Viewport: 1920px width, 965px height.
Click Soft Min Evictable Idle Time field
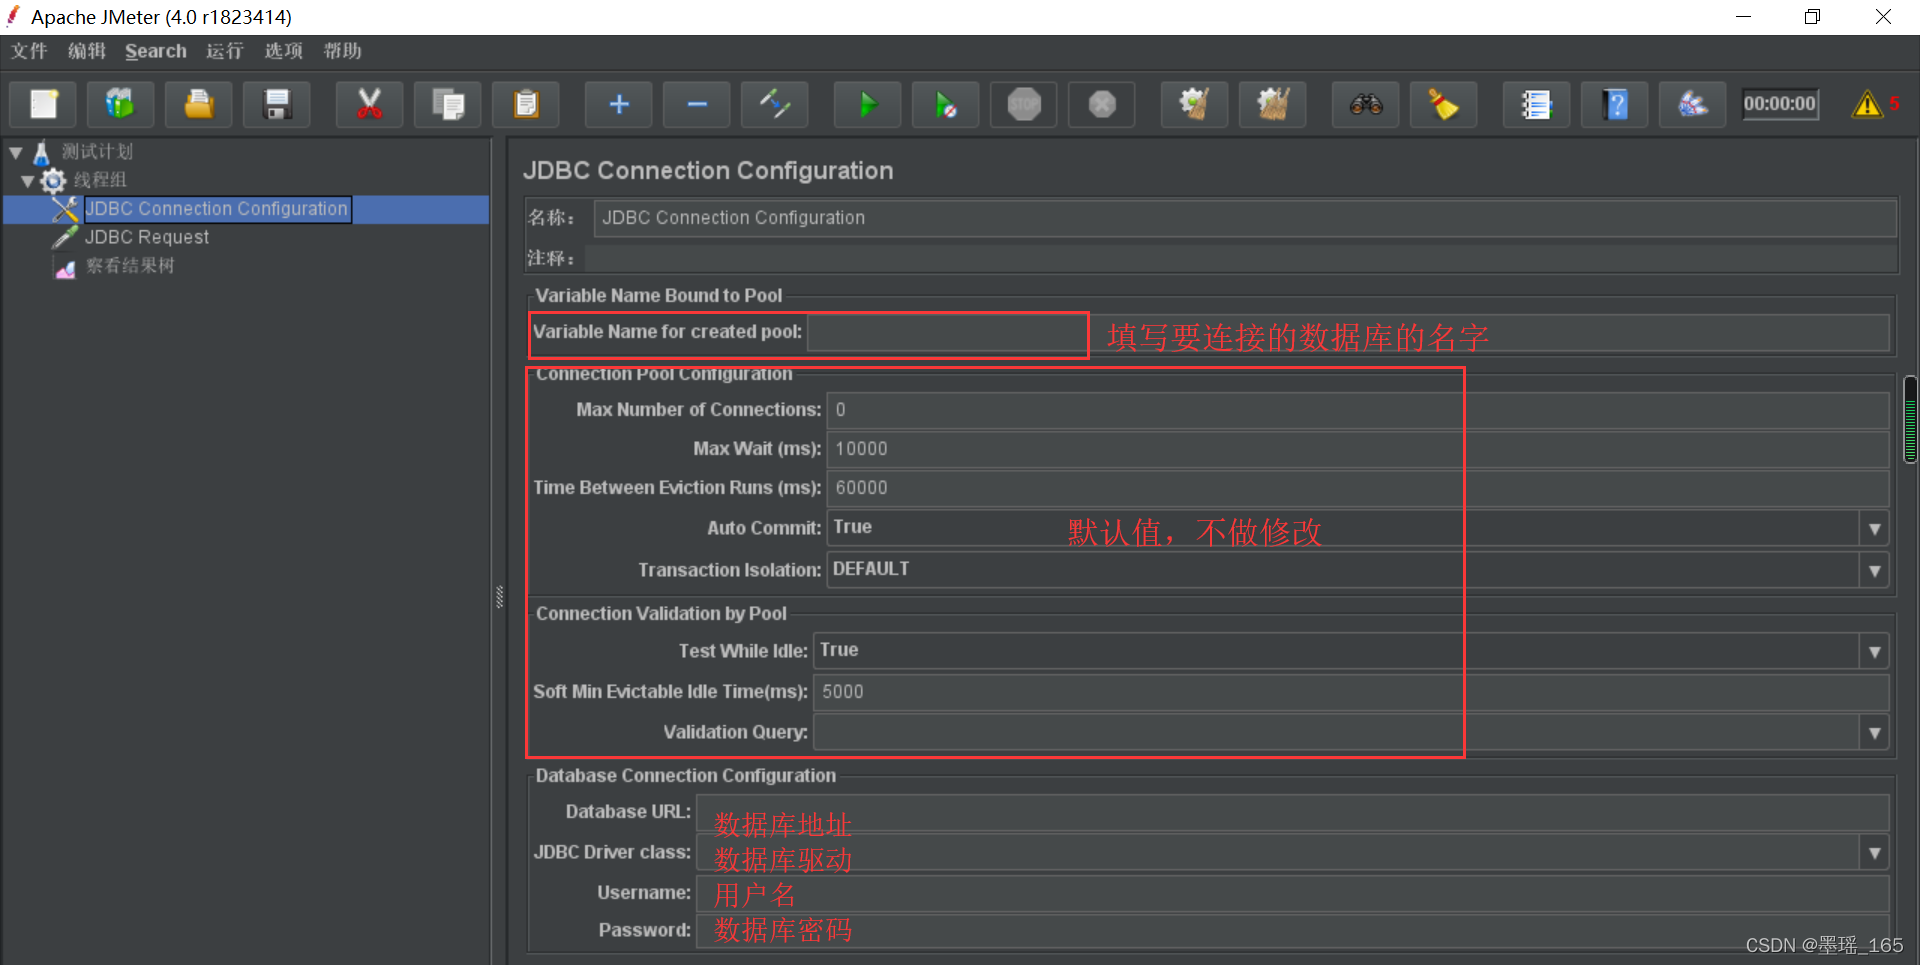1351,692
